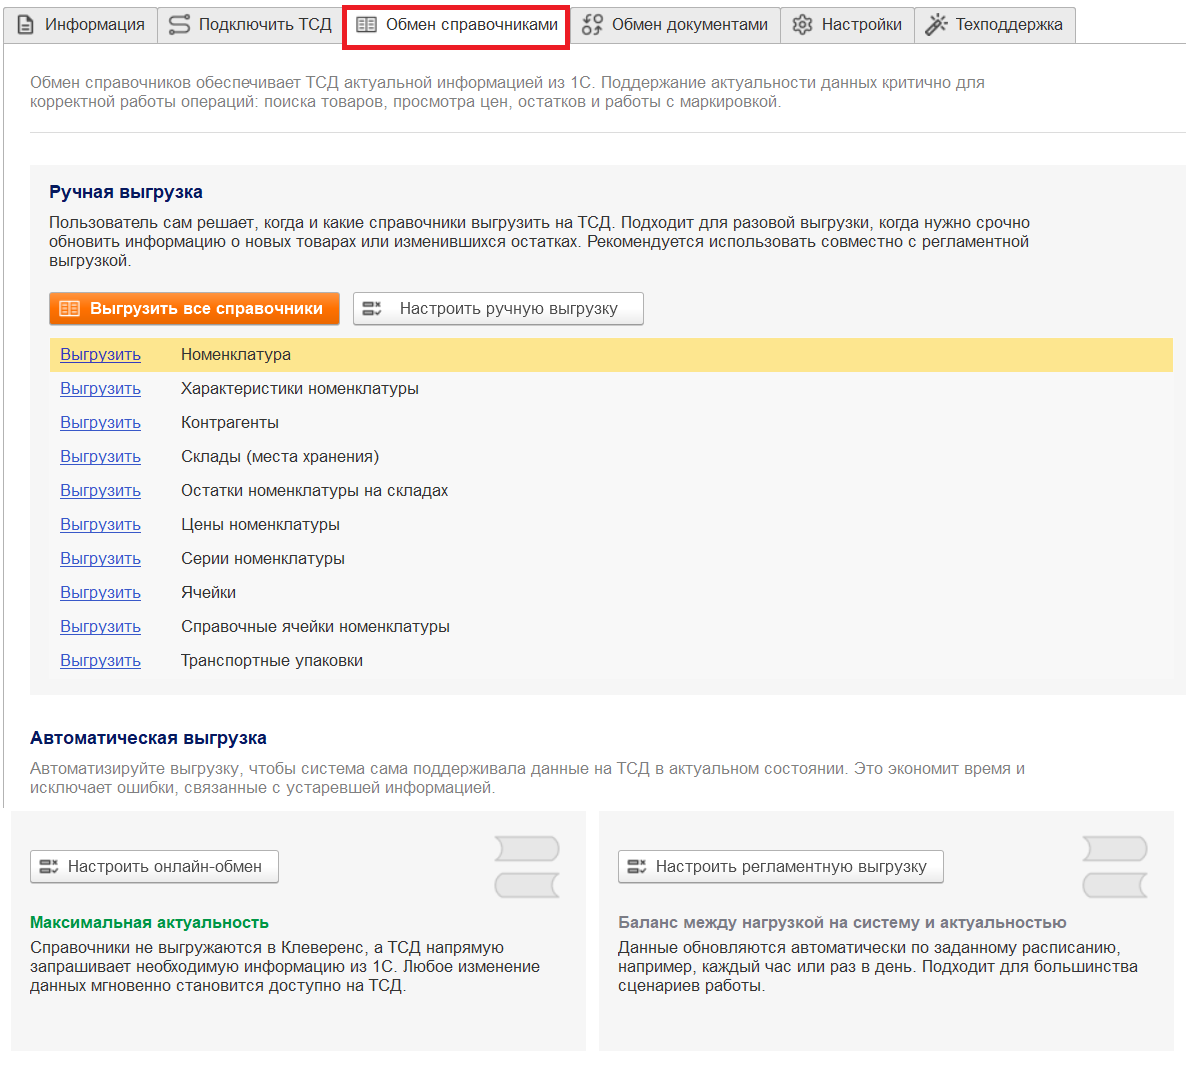This screenshot has height=1077, width=1187.
Task: Select the Характеристики номенклатуры row text
Action: pos(300,389)
